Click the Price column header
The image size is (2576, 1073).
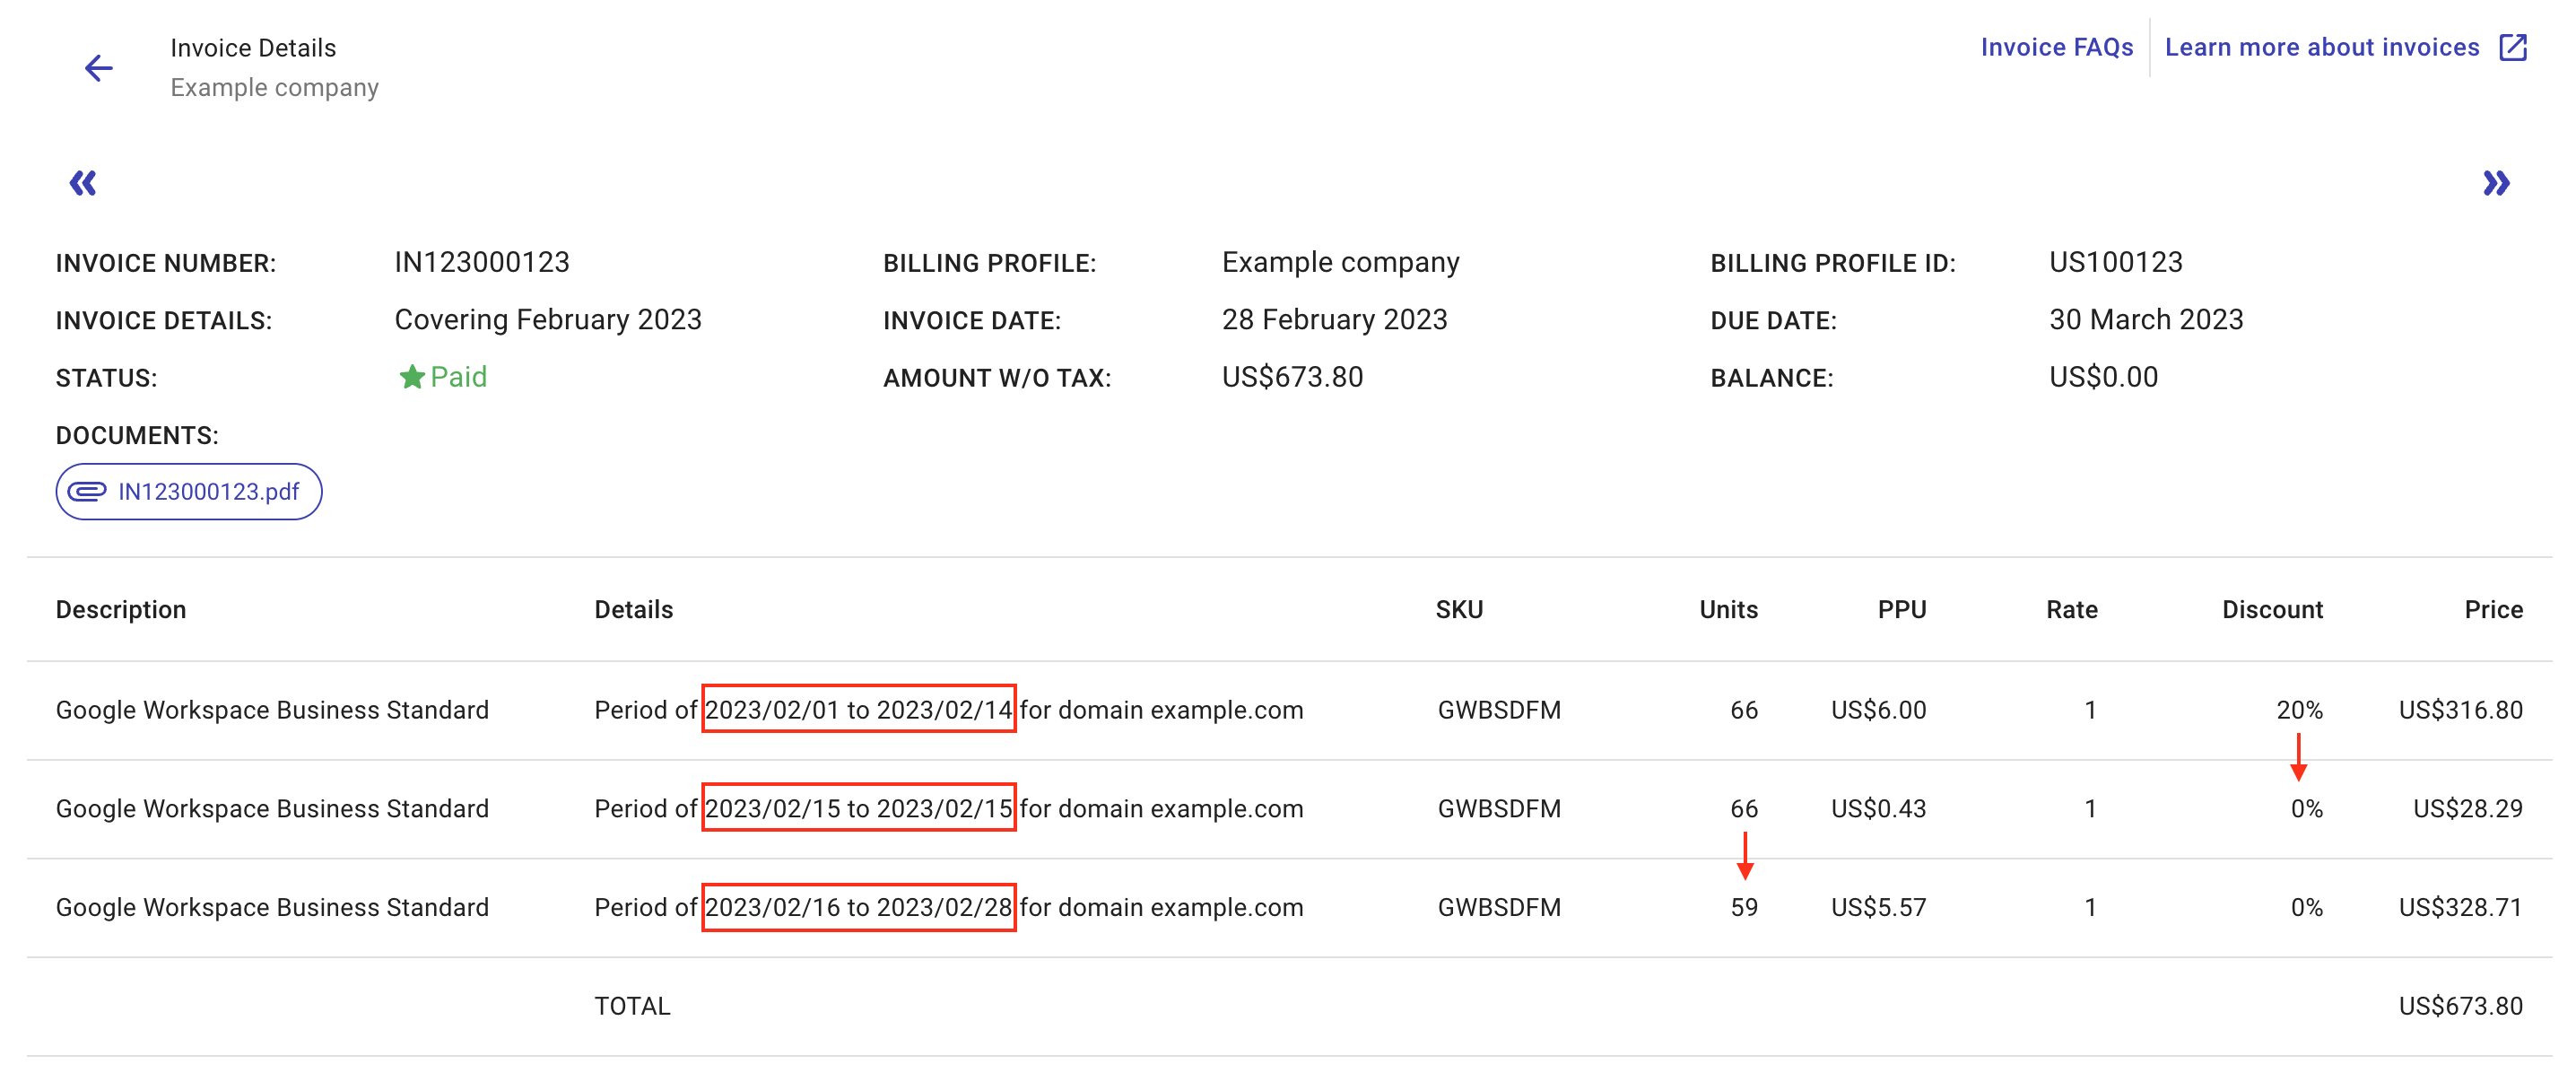click(2493, 609)
